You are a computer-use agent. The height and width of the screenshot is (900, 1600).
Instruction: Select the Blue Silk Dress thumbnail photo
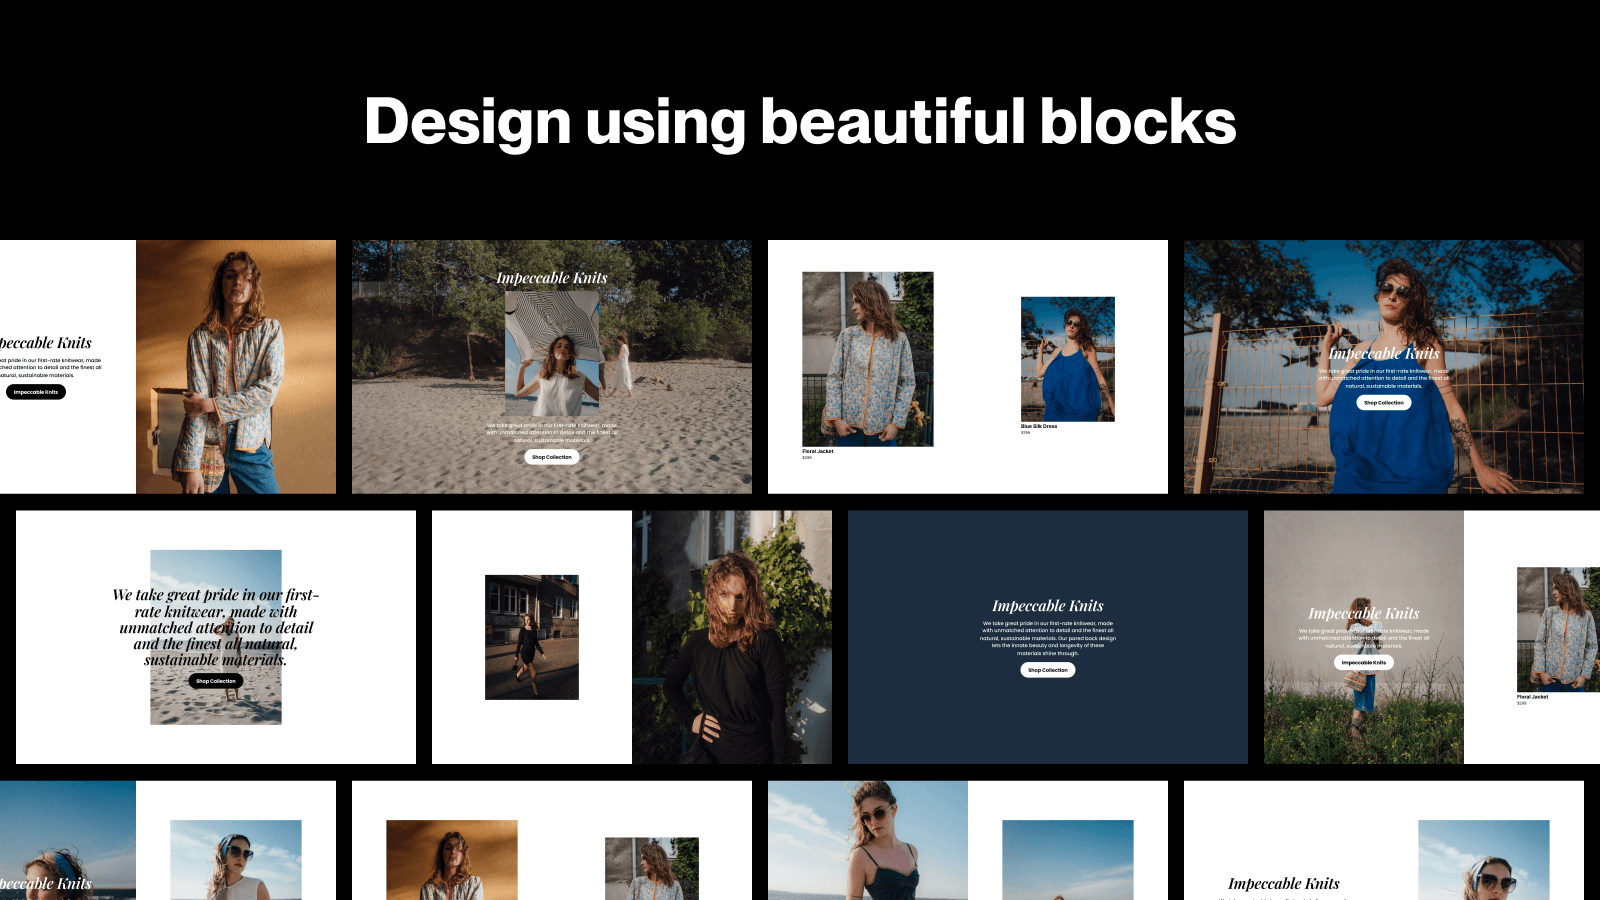(1065, 360)
